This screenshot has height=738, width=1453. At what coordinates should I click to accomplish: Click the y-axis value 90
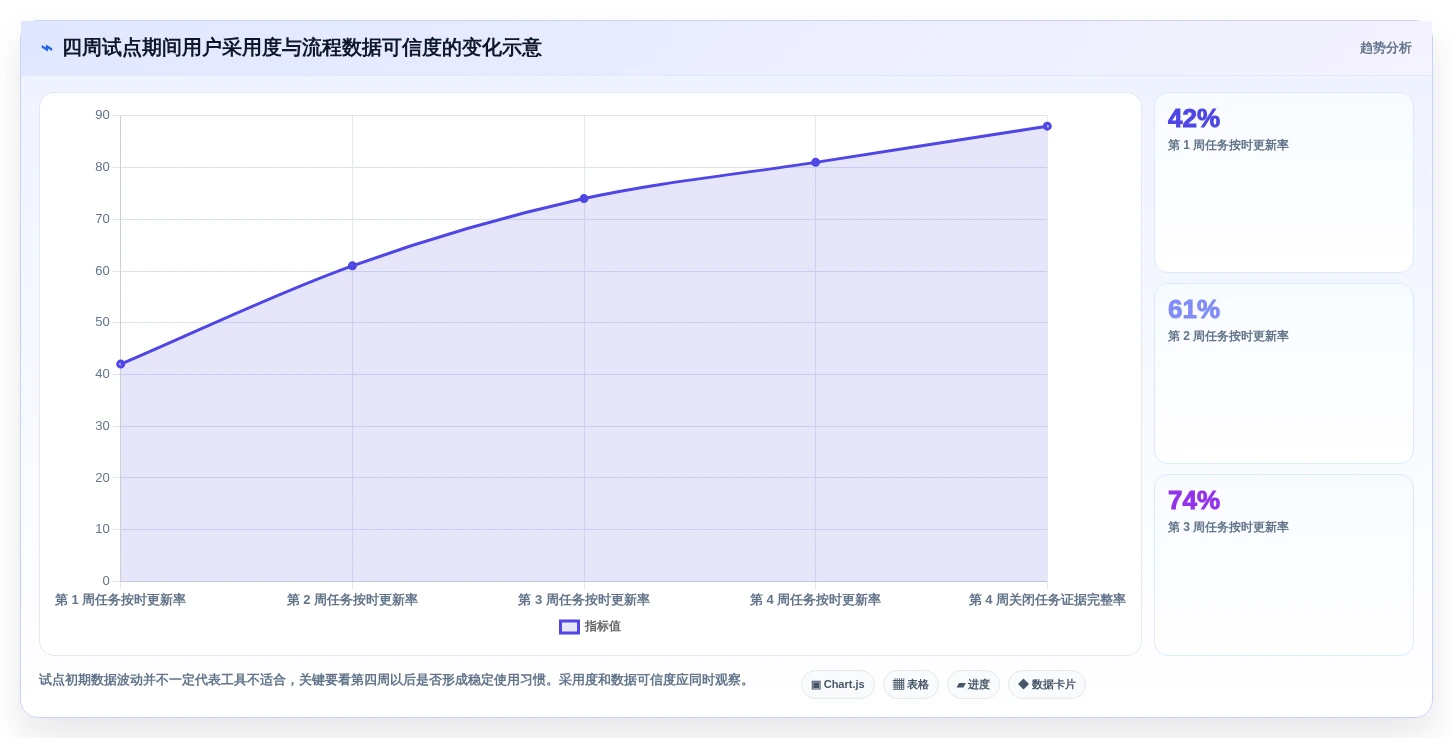coord(102,115)
